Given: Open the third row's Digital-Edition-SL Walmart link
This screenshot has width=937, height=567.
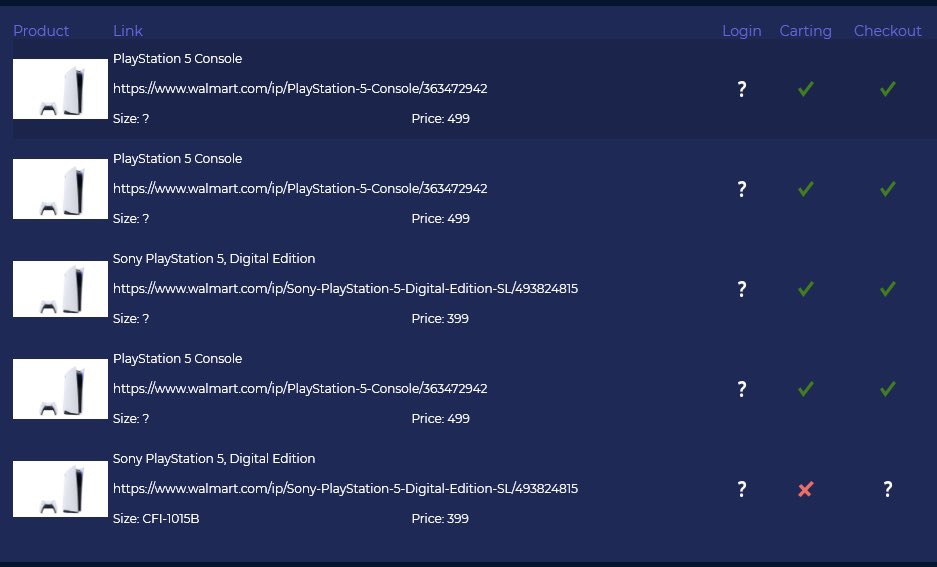Looking at the screenshot, I should pyautogui.click(x=345, y=289).
